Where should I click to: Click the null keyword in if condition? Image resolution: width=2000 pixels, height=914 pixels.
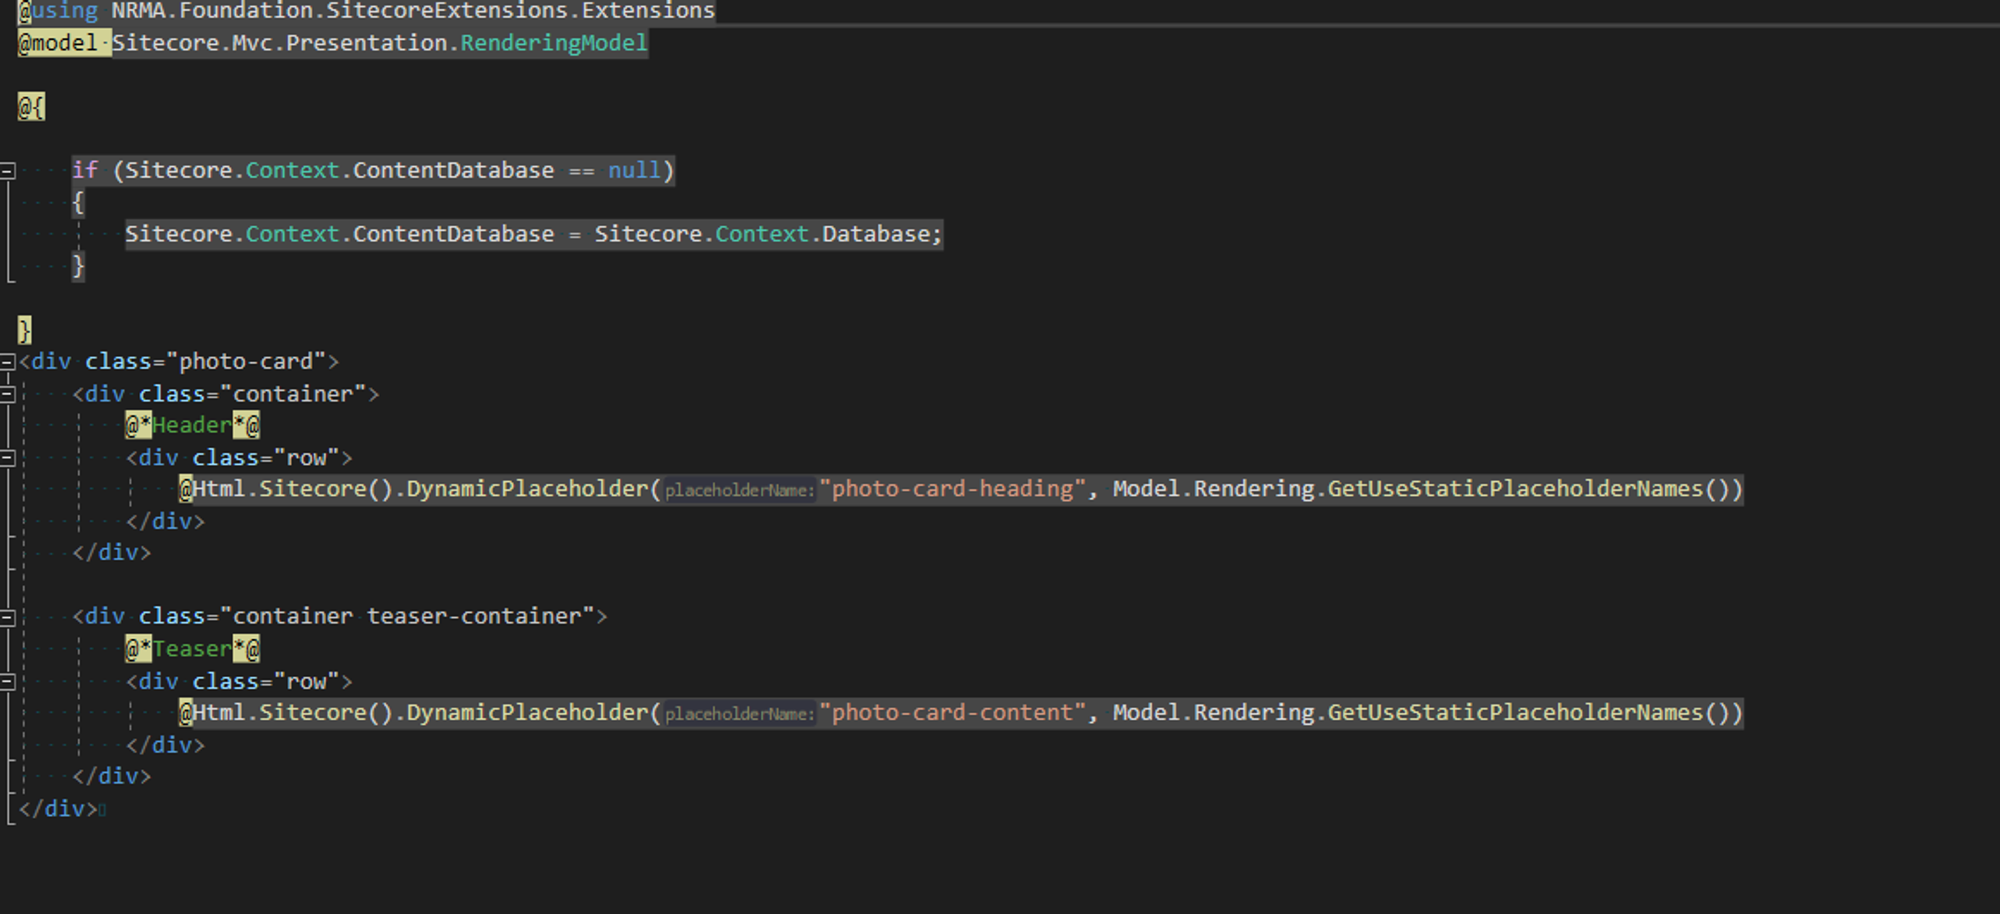[634, 171]
